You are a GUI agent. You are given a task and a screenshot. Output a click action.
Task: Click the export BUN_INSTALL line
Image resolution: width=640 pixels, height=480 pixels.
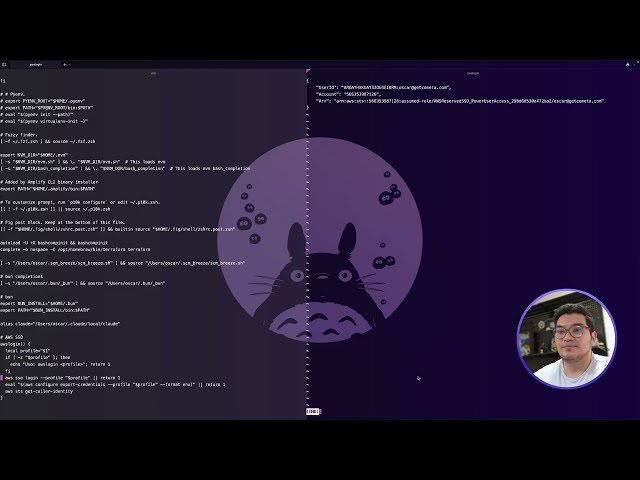(x=39, y=304)
